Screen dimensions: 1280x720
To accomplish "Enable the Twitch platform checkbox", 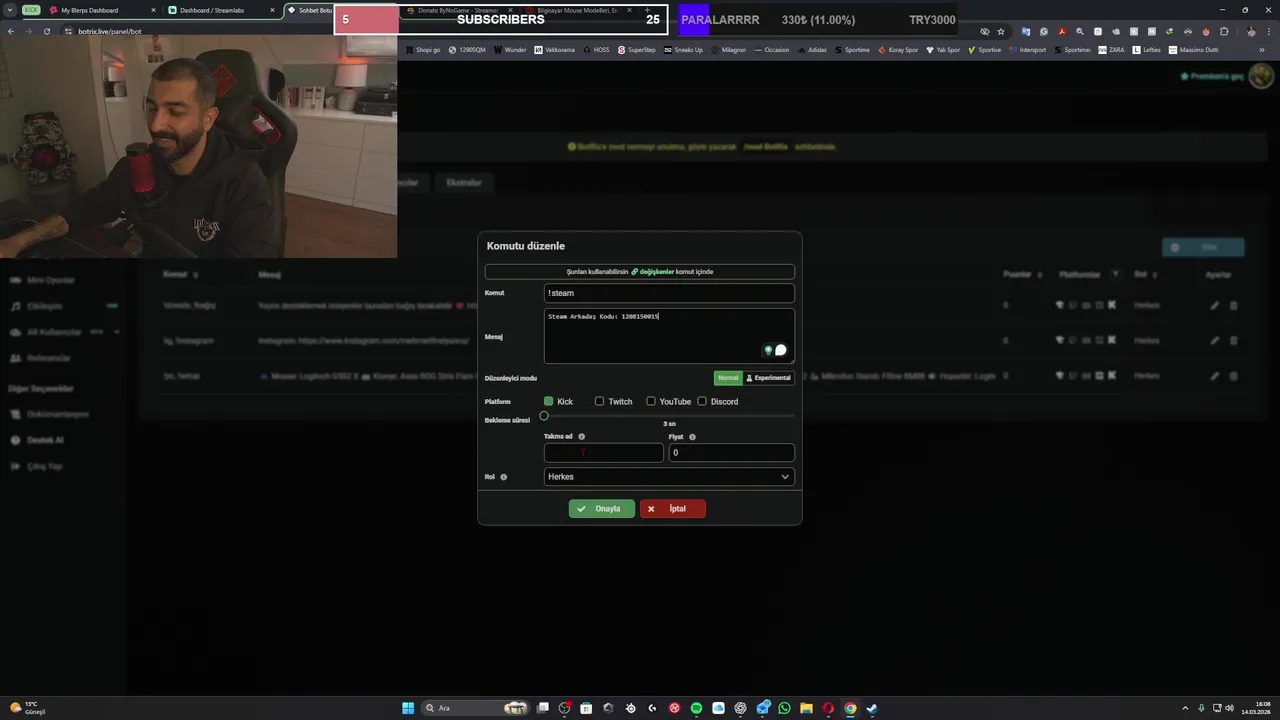I will (599, 401).
